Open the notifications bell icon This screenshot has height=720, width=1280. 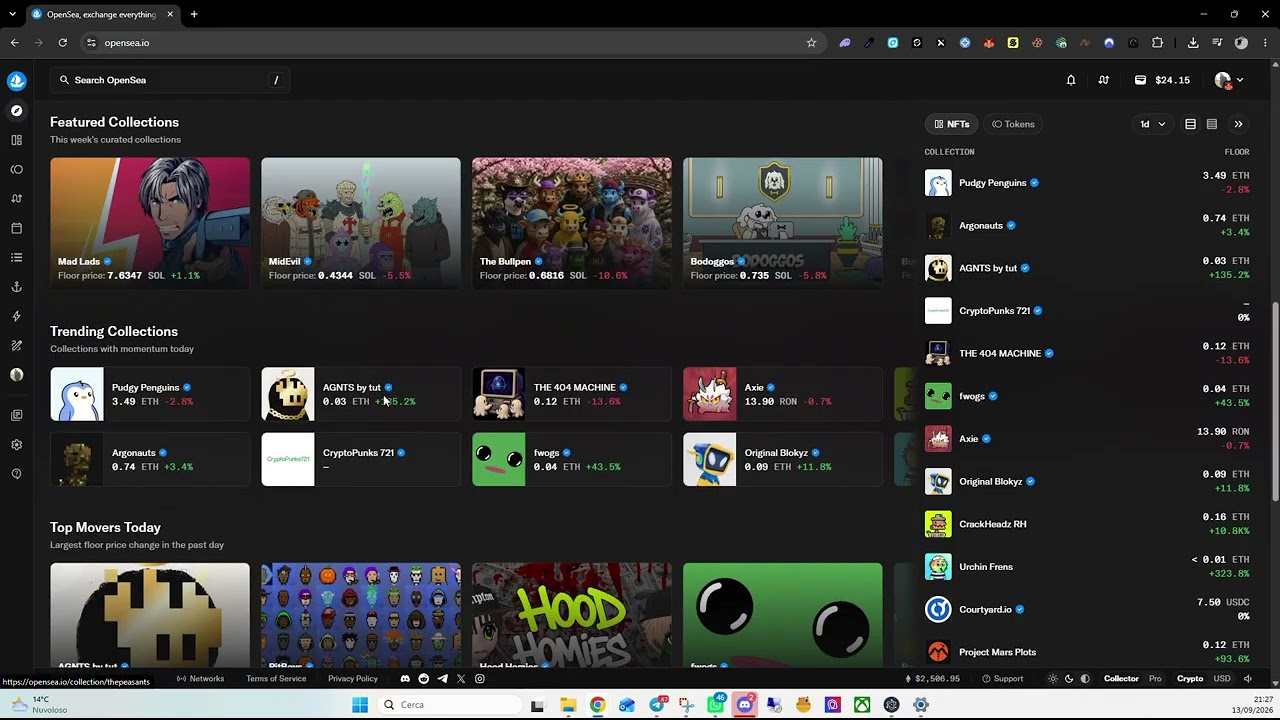pyautogui.click(x=1071, y=80)
